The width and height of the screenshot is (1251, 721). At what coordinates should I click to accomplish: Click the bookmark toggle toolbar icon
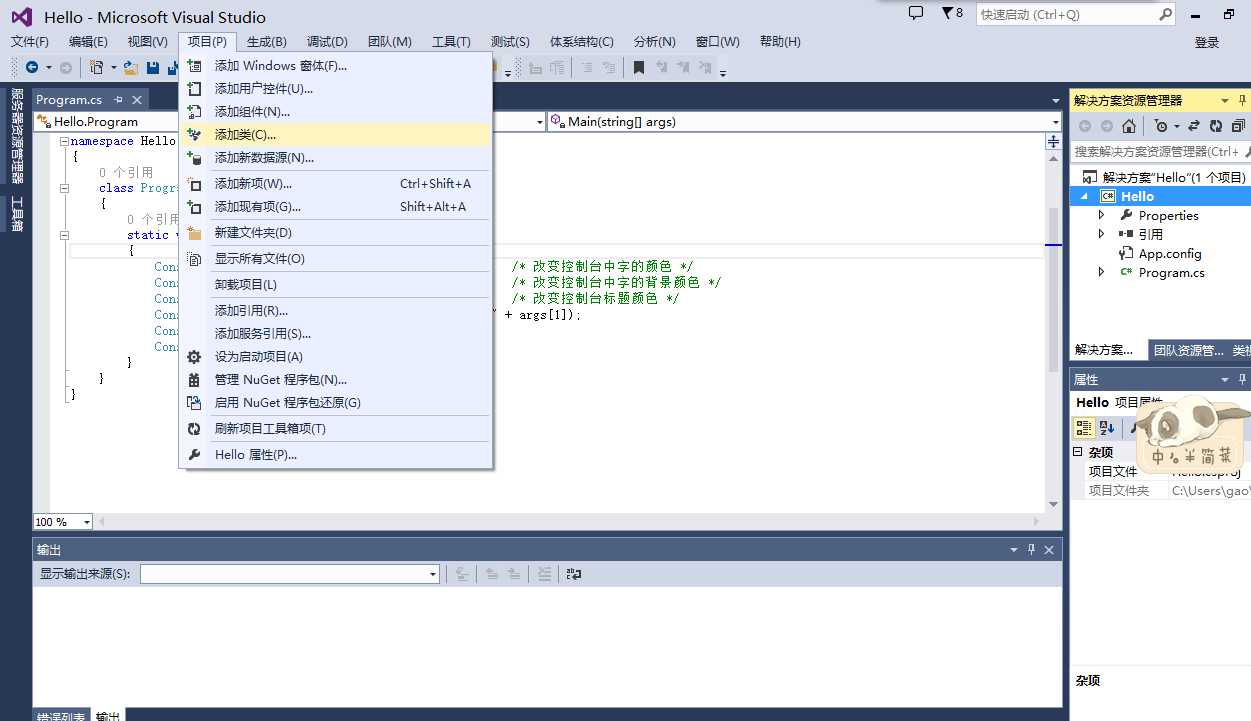[639, 68]
